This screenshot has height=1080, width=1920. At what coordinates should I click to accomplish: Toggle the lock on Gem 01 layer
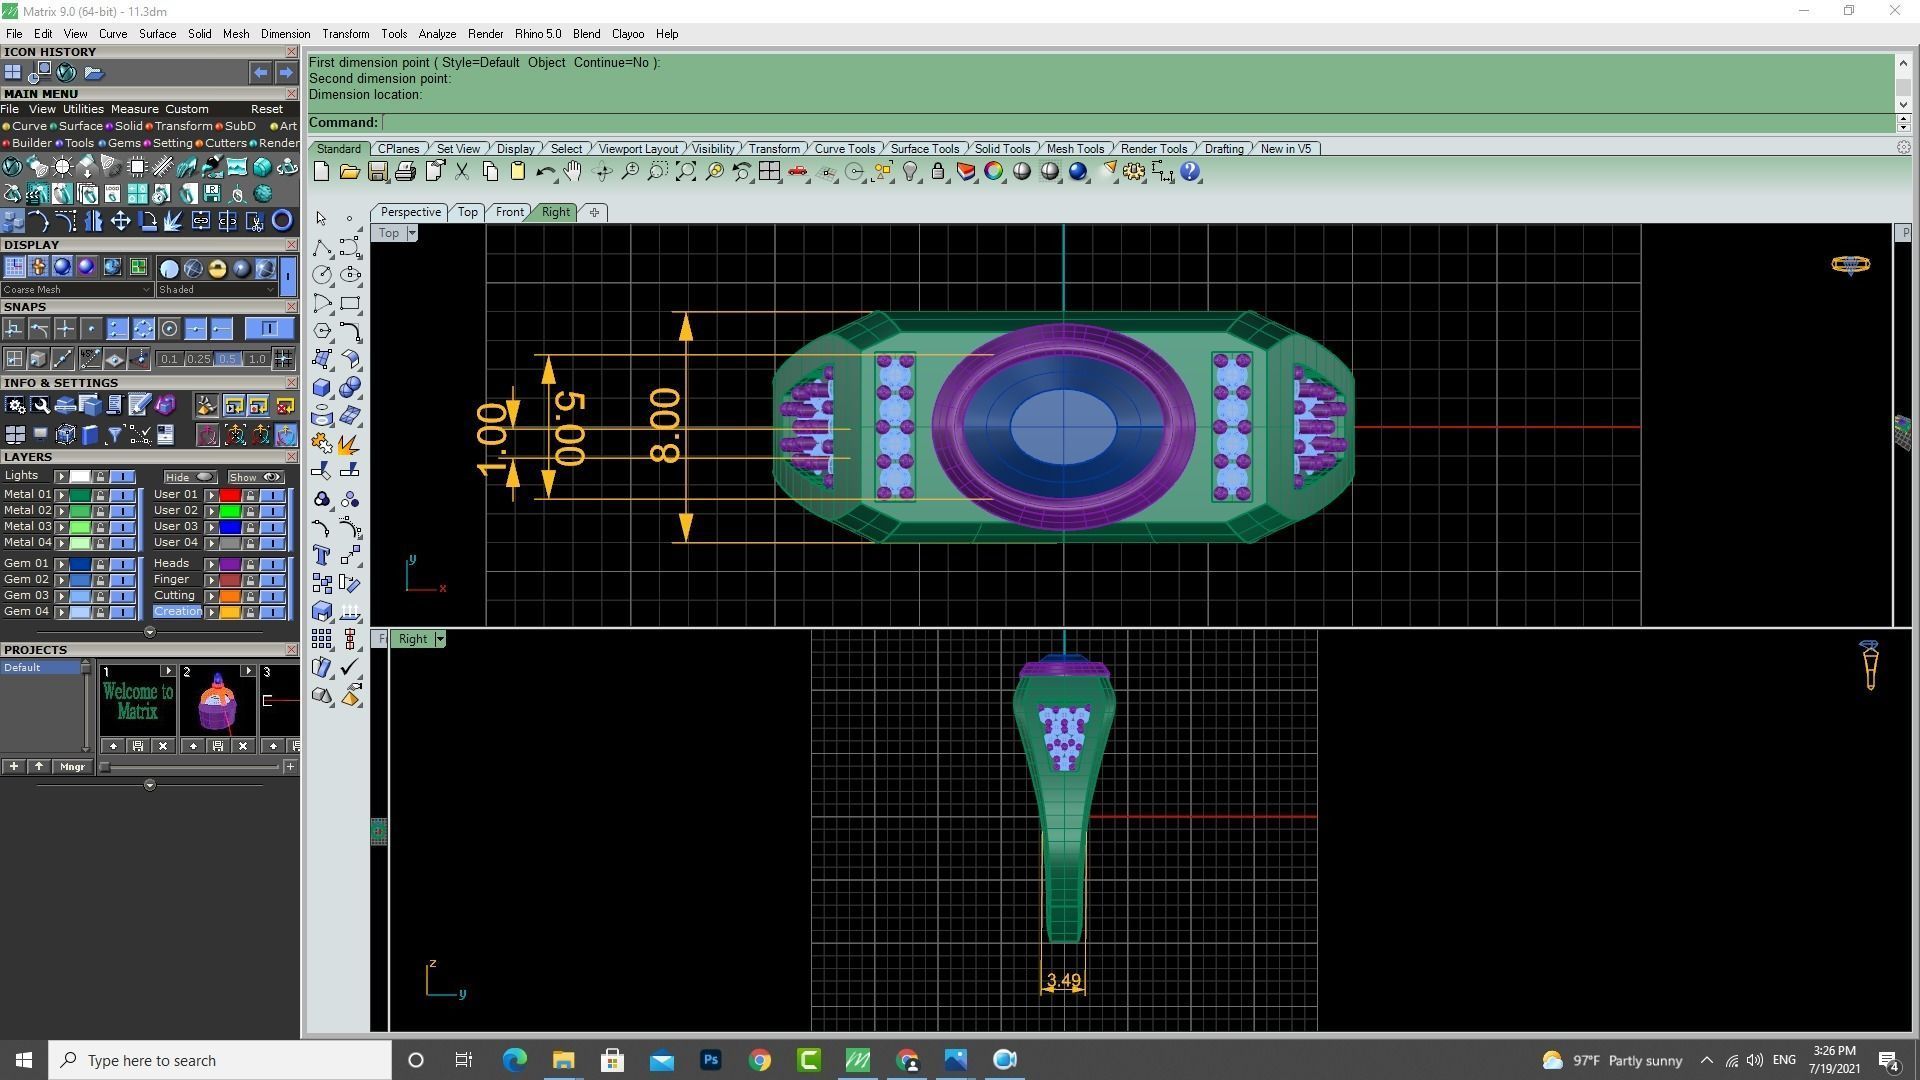[x=100, y=564]
